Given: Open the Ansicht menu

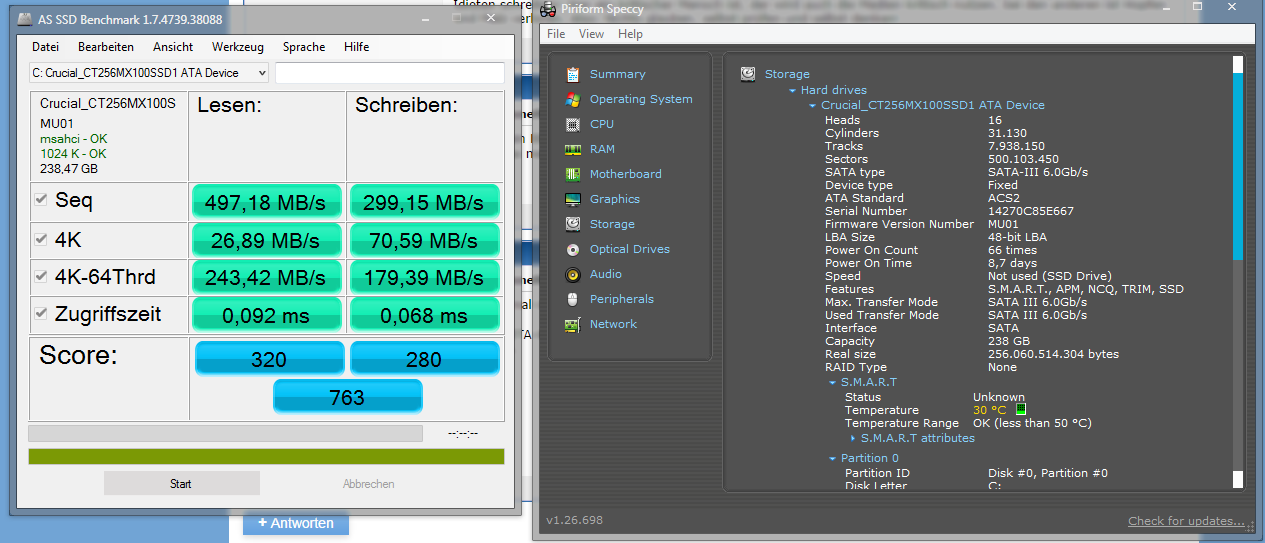Looking at the screenshot, I should [173, 47].
